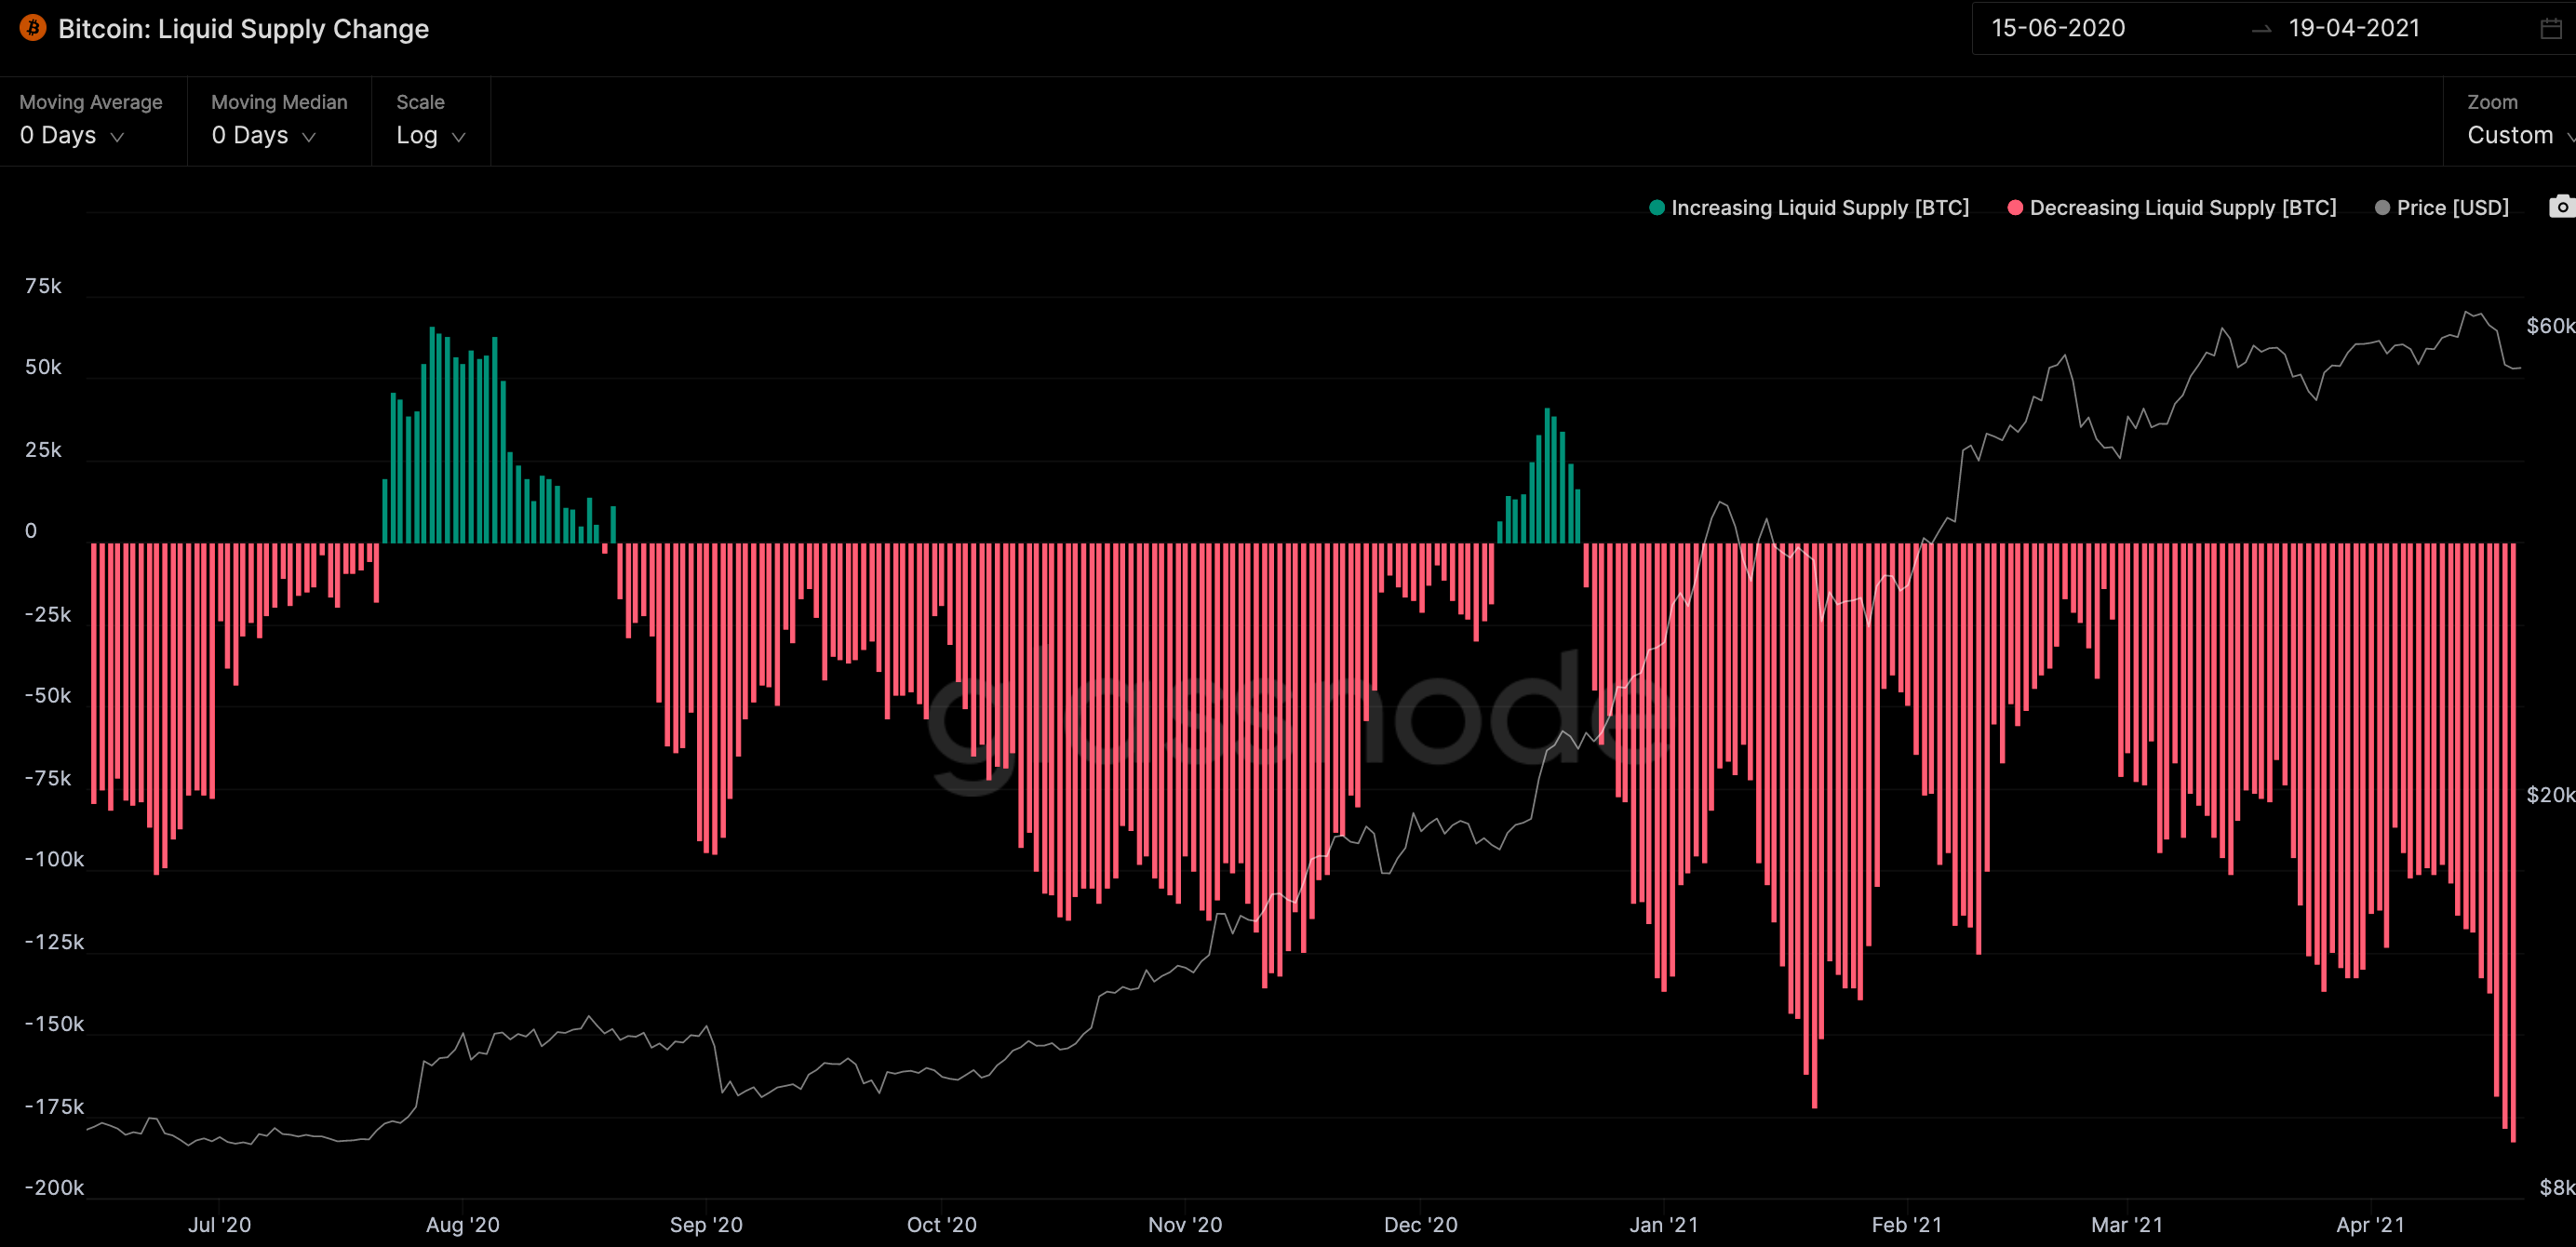Toggle Decreasing Liquid Supply [BTC] series

click(2172, 207)
